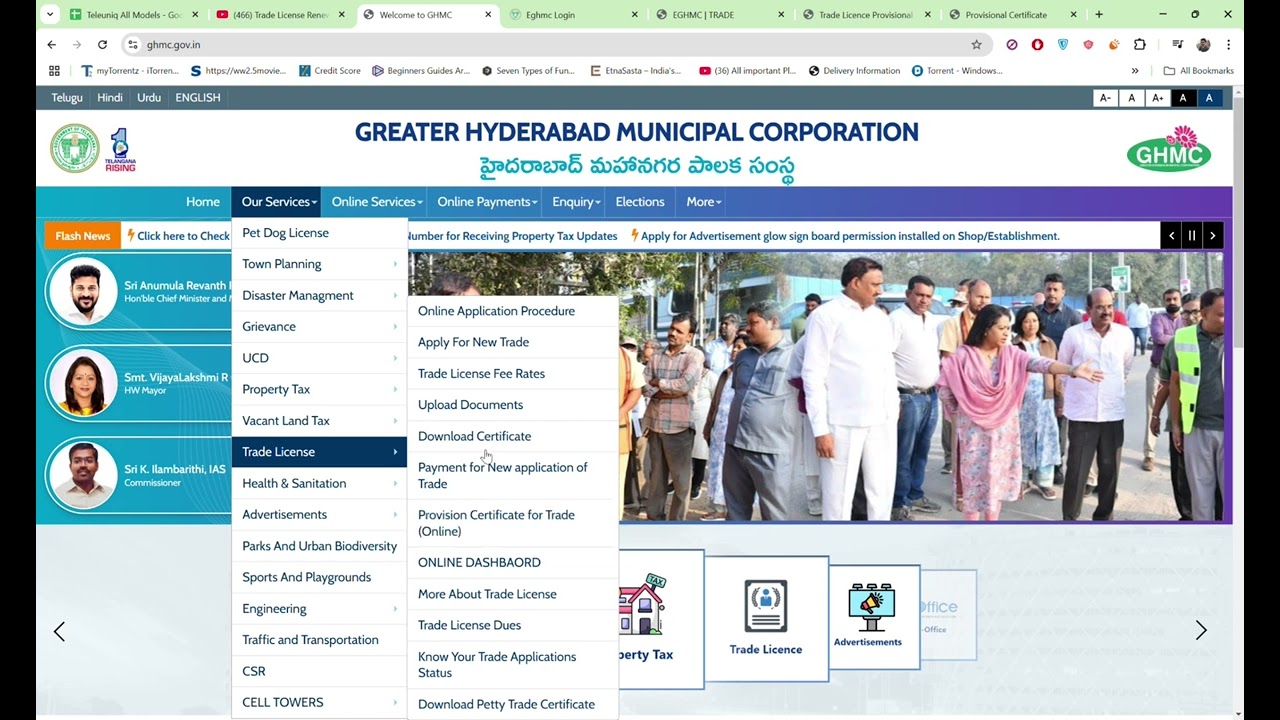Check Trade License Dues
This screenshot has height=720, width=1280.
(x=513, y=625)
